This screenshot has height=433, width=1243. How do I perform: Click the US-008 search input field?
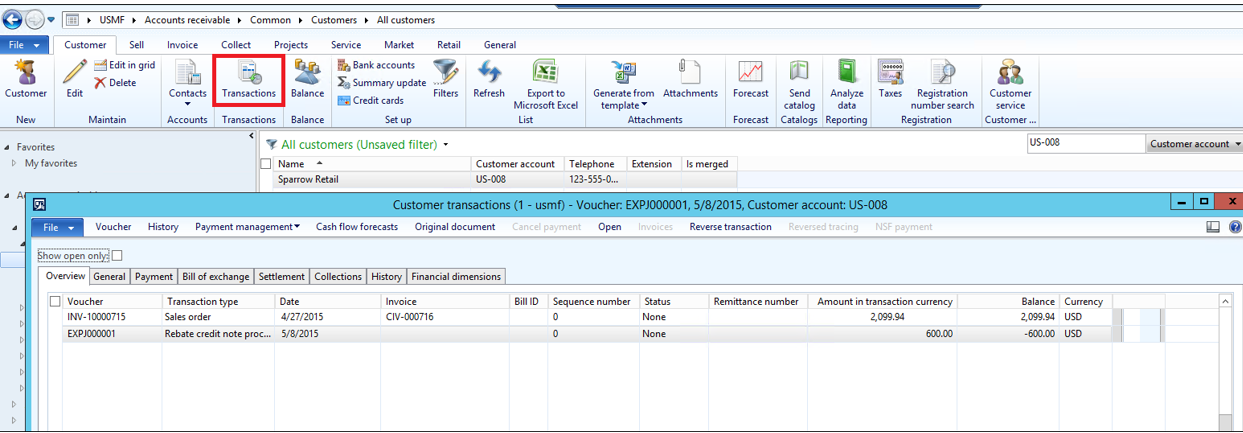tap(1085, 143)
